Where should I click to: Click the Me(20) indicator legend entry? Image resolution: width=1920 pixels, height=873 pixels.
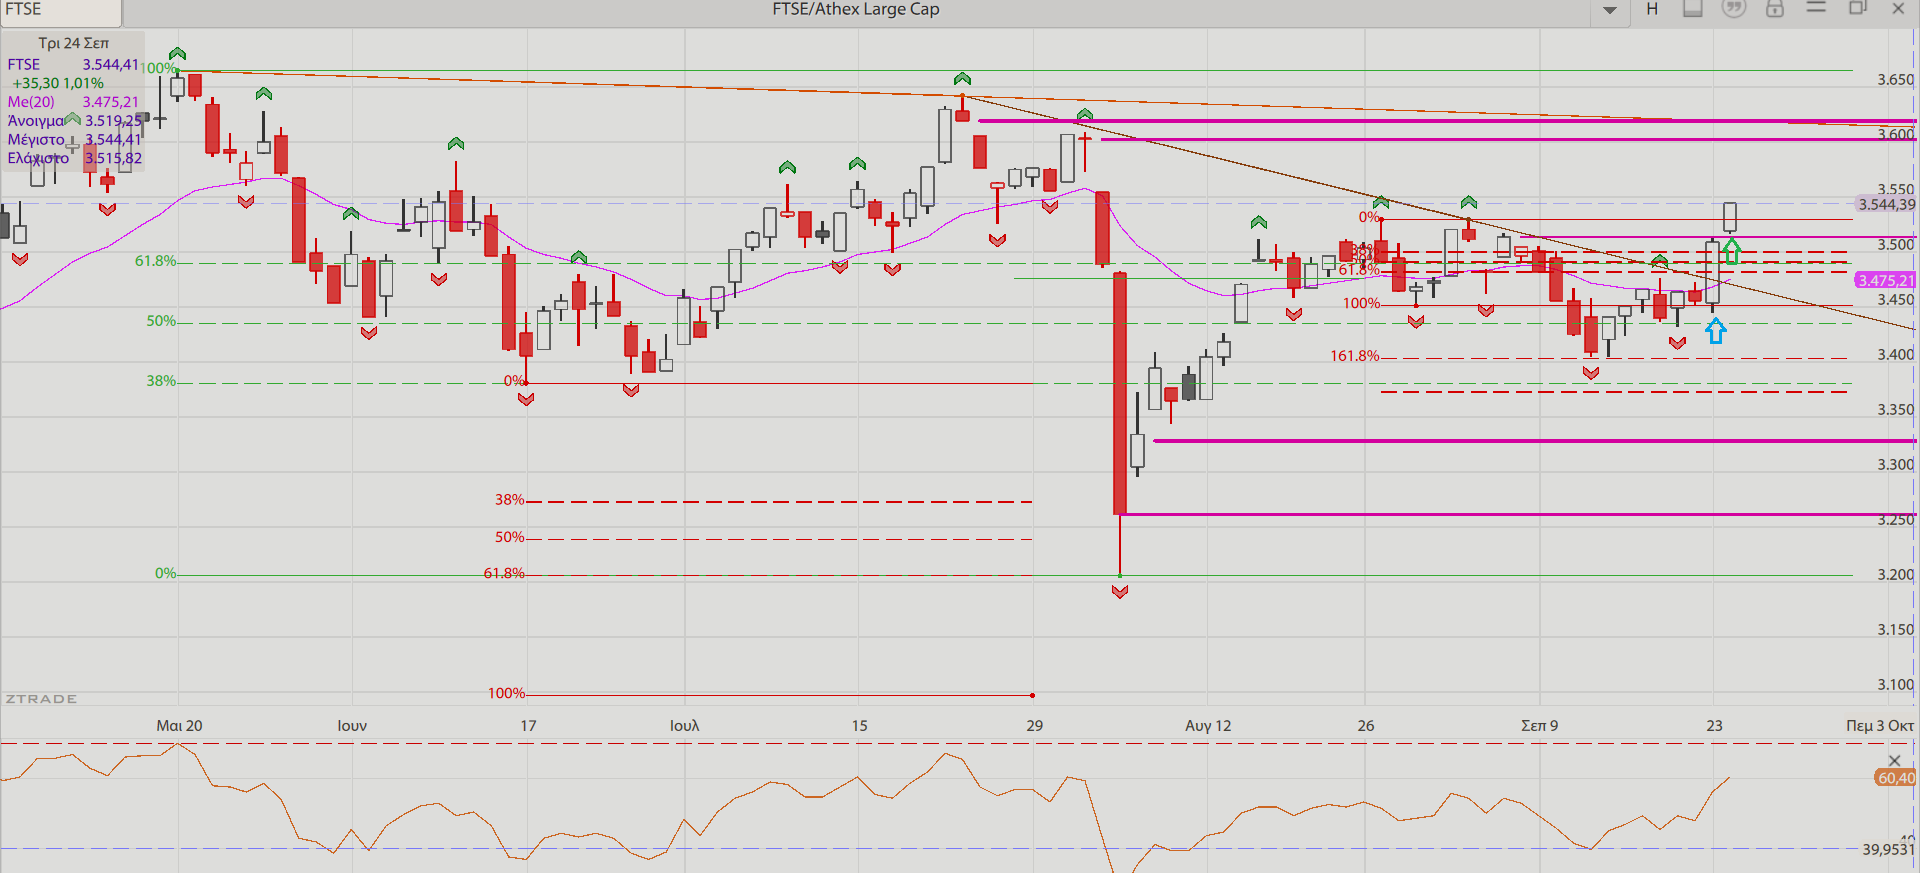(x=73, y=102)
